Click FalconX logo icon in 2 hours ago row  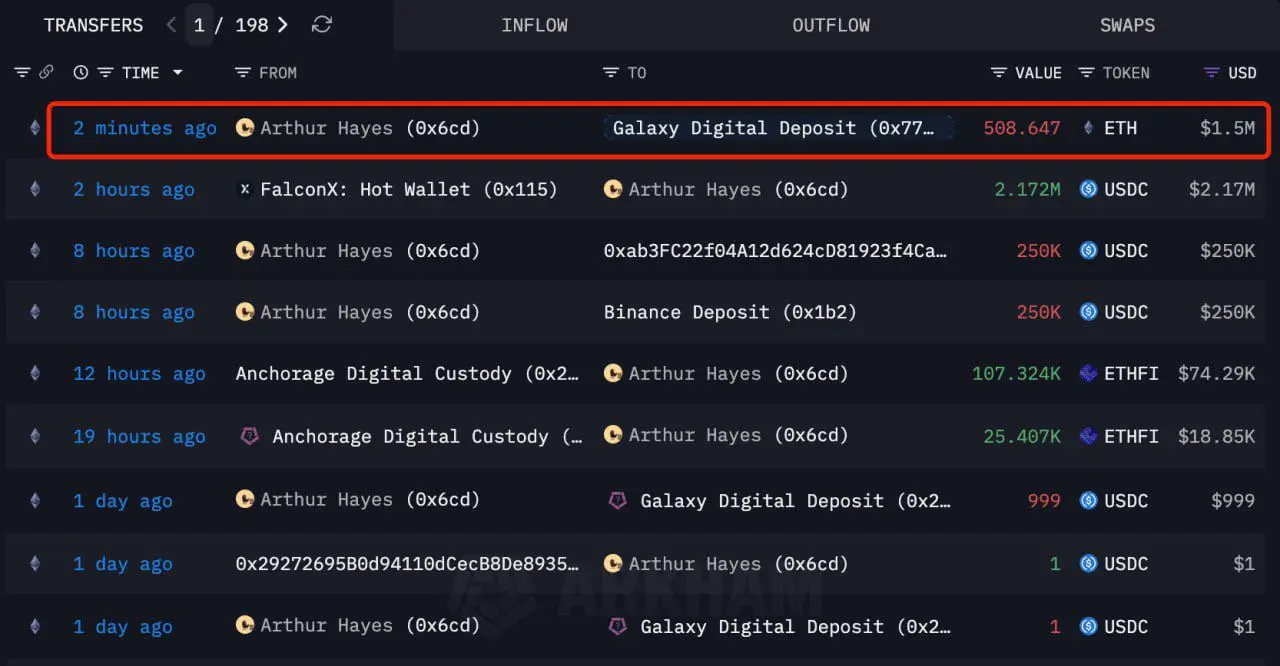[245, 190]
